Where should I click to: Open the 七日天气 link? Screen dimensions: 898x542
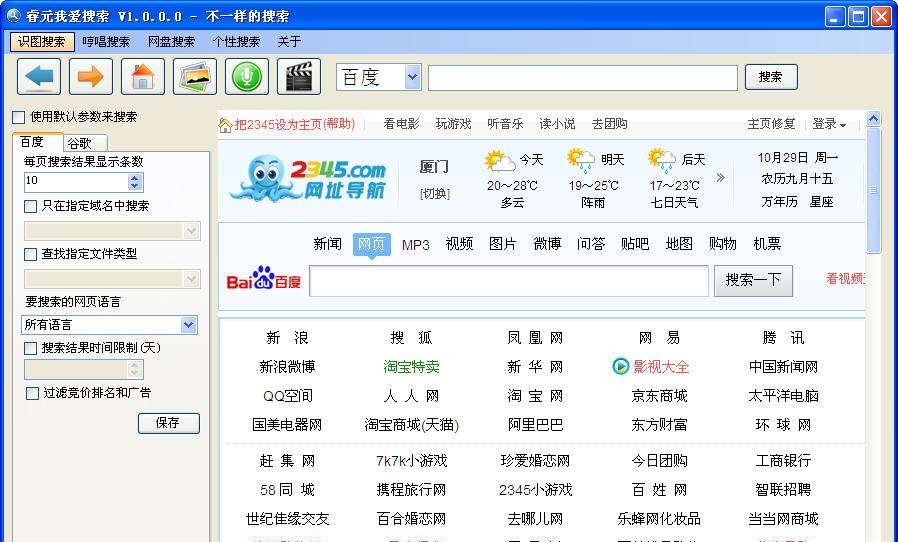pos(674,203)
